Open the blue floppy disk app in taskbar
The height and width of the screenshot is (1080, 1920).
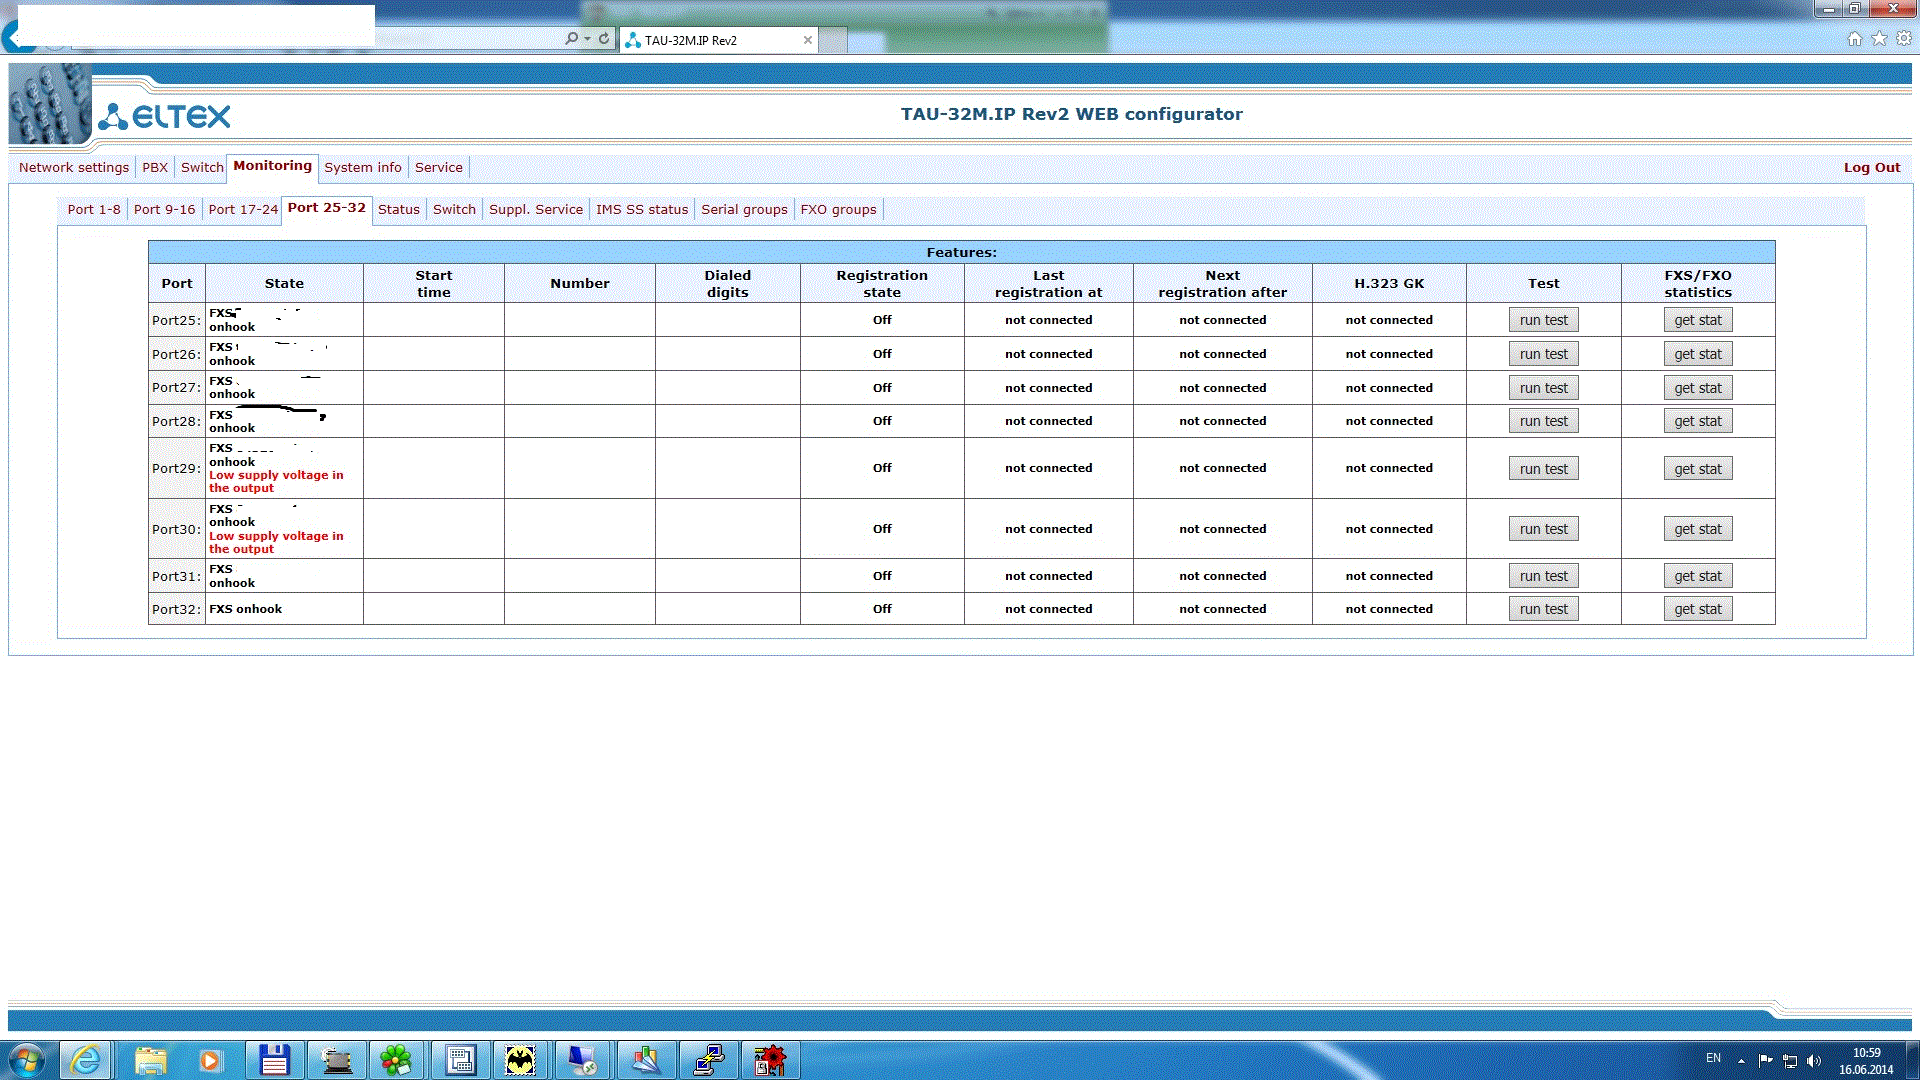274,1060
